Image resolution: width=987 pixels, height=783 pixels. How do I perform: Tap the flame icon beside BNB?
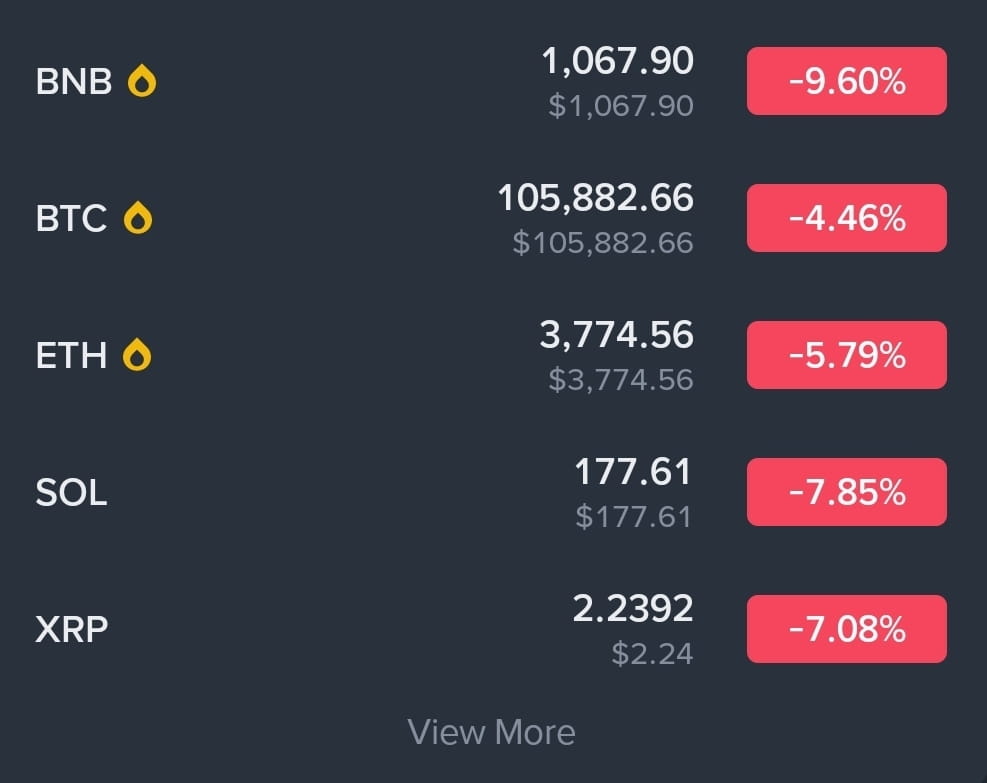tap(142, 81)
